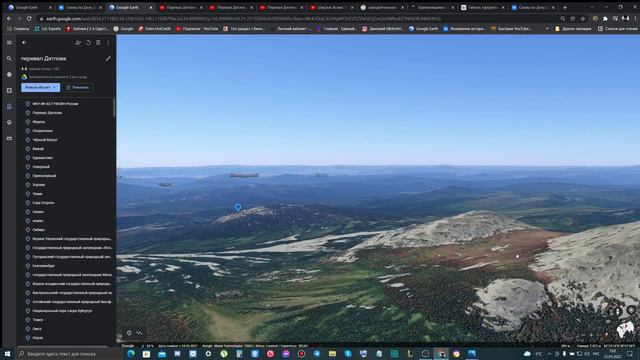Open the Сервисы bookmarks shortcut
Image resolution: width=640 pixels, height=360 pixels.
[x=18, y=29]
